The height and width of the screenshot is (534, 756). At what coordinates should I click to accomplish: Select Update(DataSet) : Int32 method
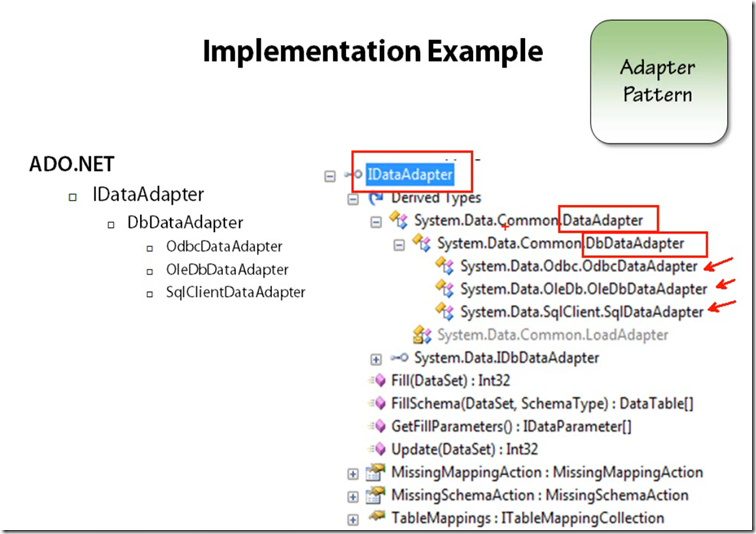pyautogui.click(x=465, y=450)
